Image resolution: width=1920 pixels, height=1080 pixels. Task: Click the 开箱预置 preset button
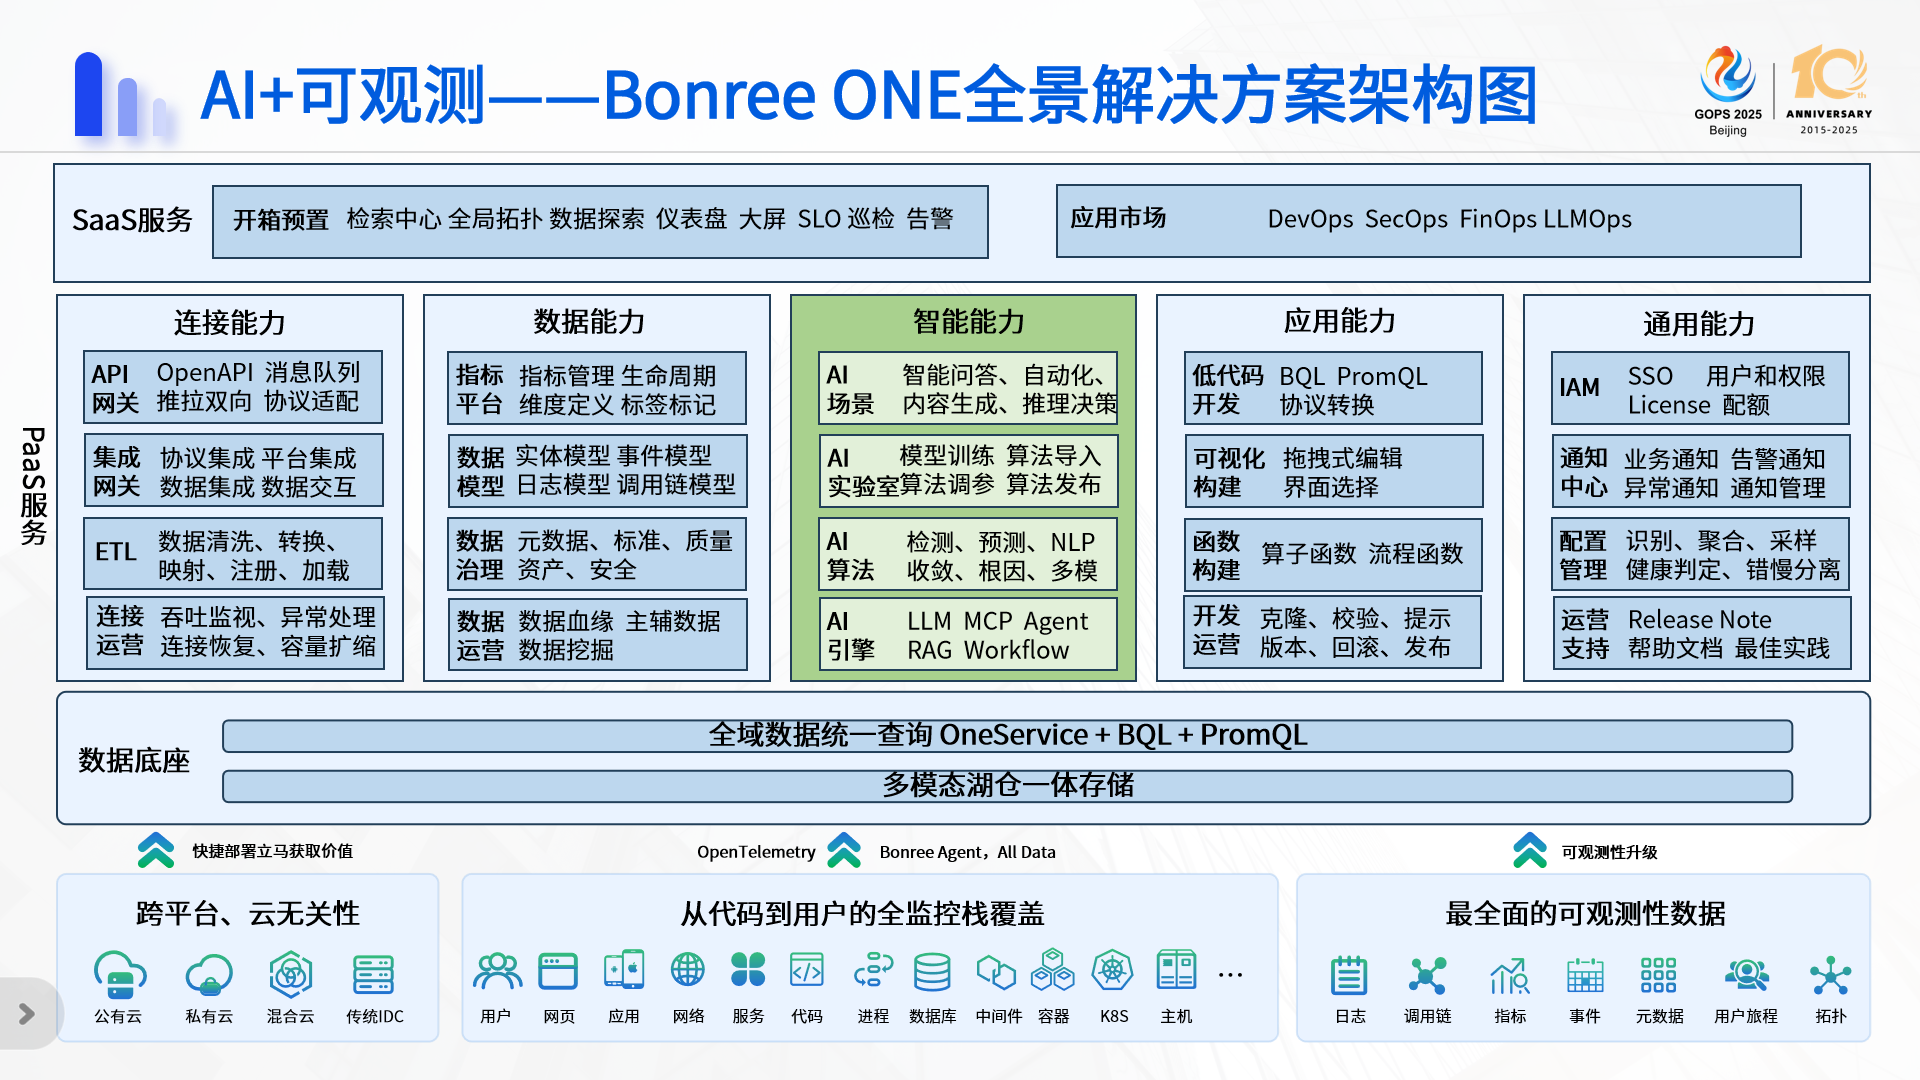(279, 221)
